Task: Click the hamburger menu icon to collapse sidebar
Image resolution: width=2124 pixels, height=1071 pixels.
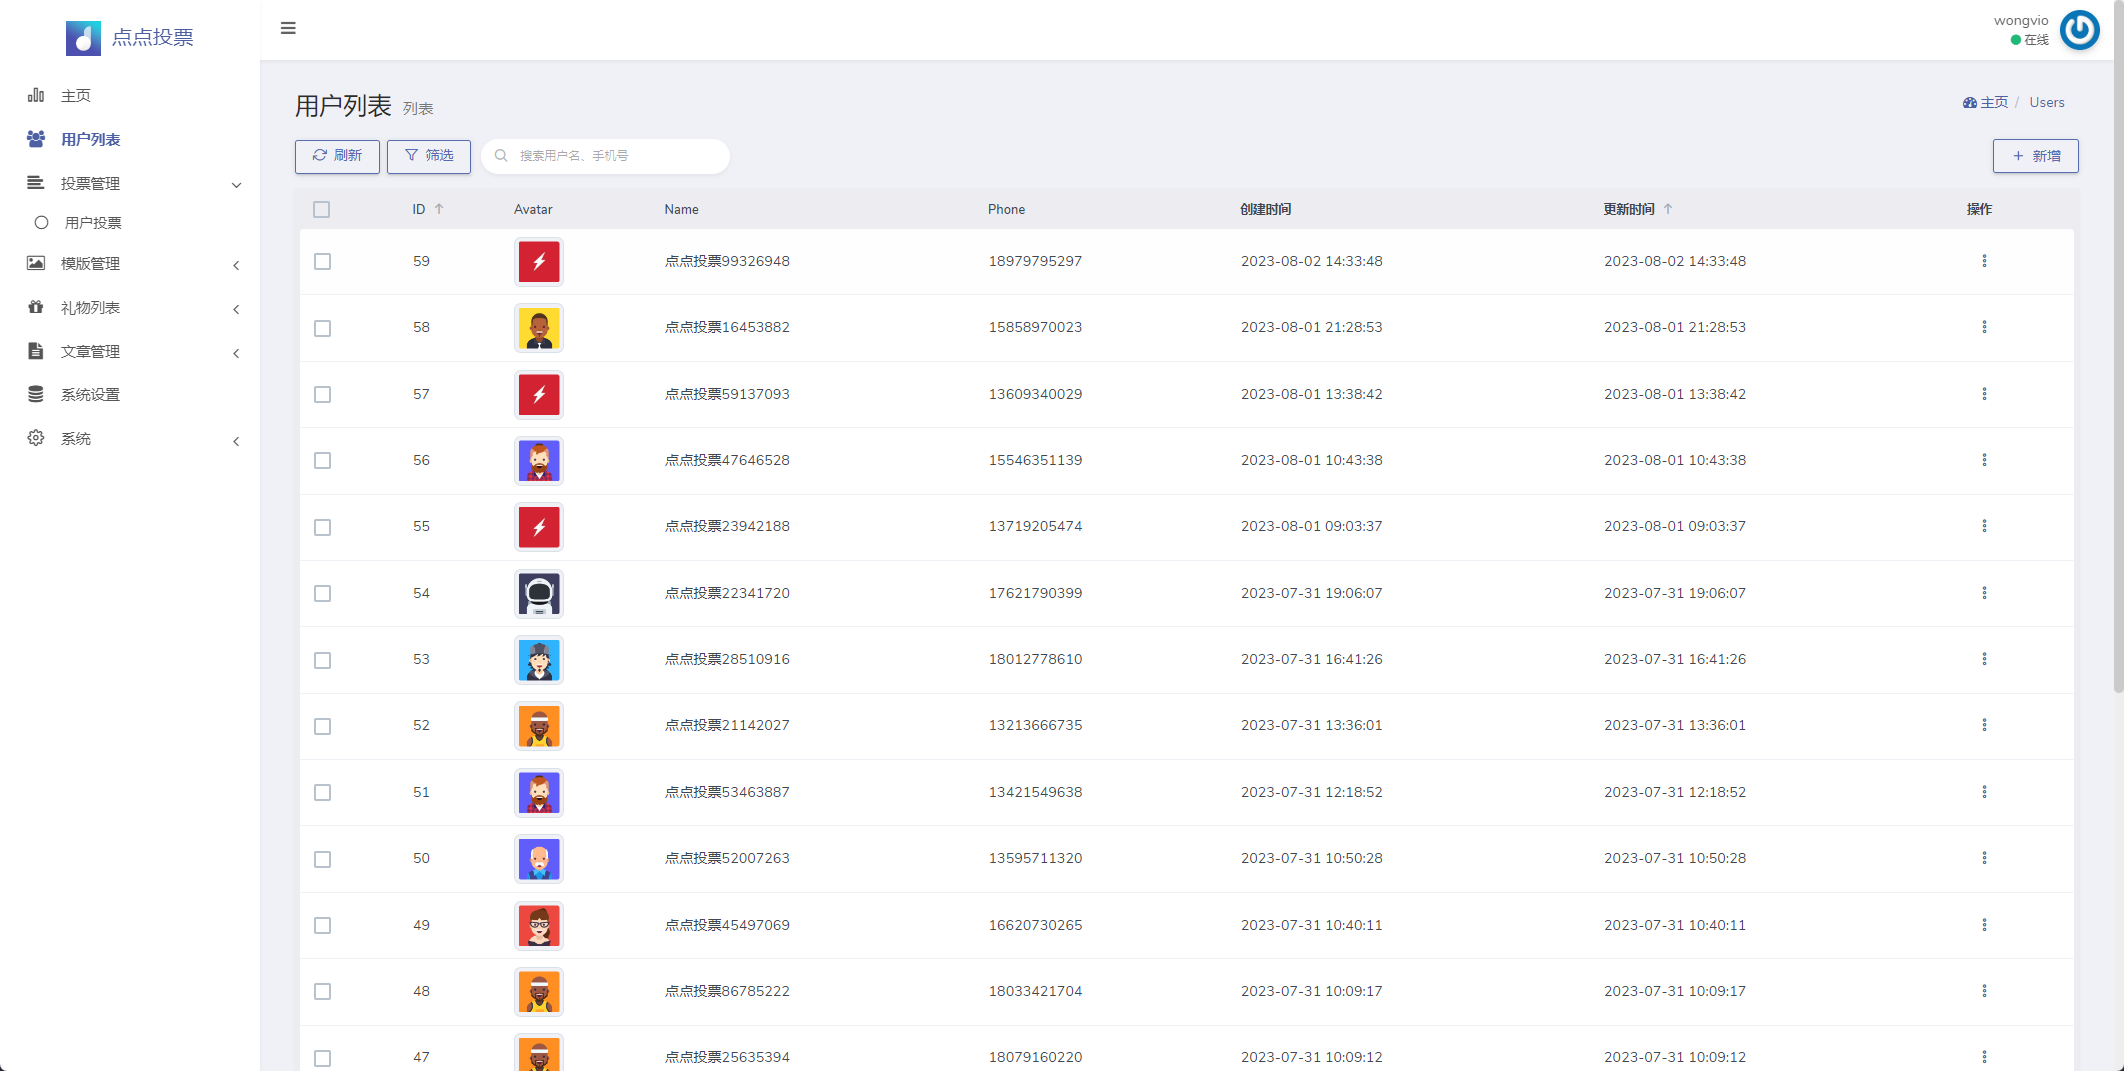Action: tap(288, 28)
